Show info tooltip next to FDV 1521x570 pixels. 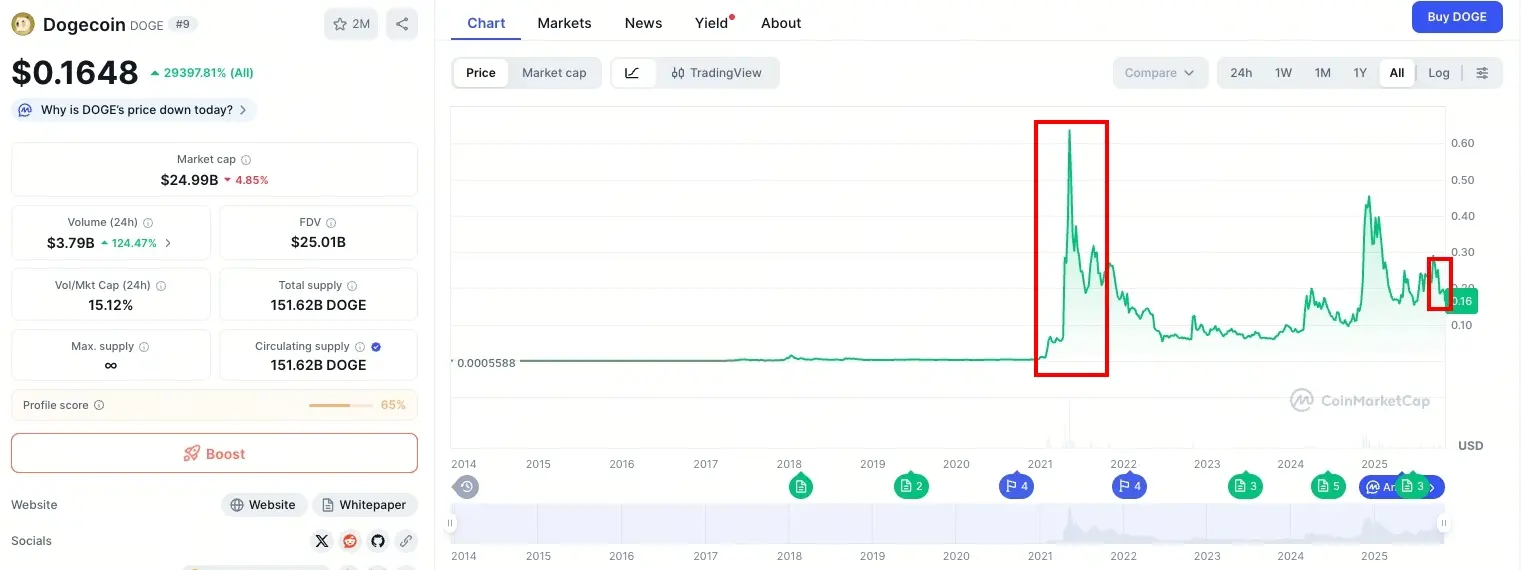click(331, 223)
